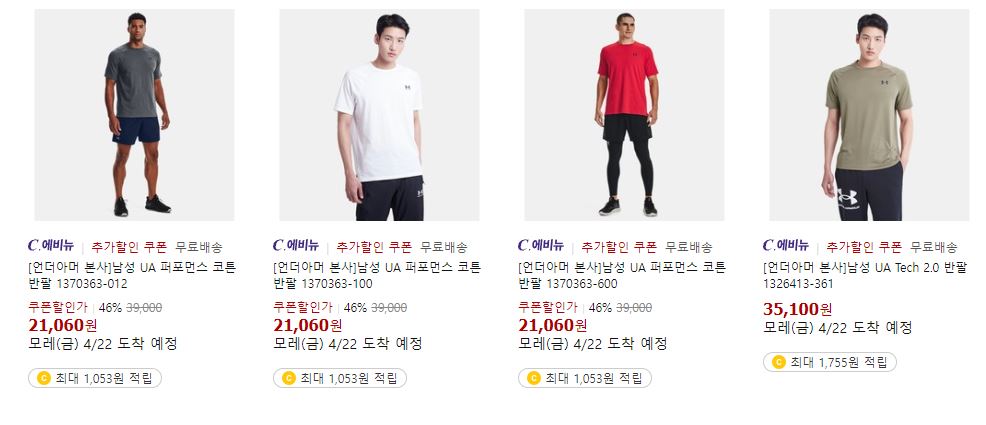Click the C.에비뉴 logo on the red shirt item
The height and width of the screenshot is (425, 986).
pos(541,246)
